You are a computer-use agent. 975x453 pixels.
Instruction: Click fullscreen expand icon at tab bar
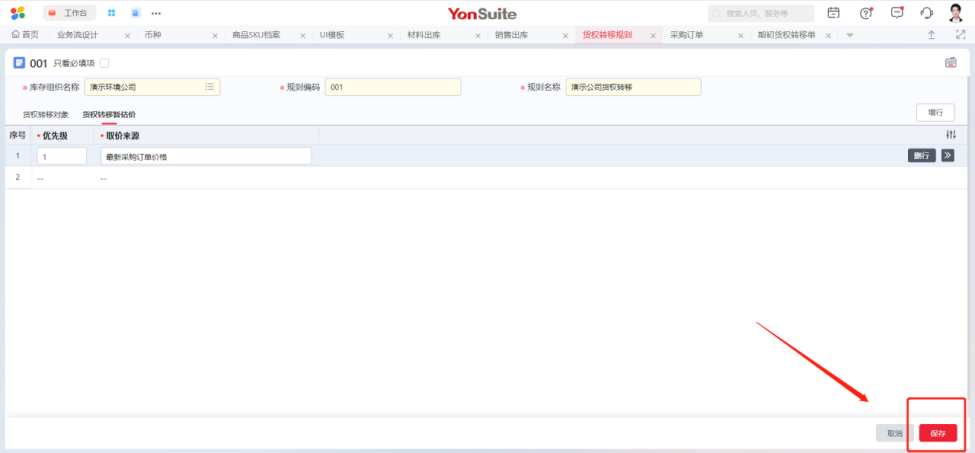click(x=960, y=35)
